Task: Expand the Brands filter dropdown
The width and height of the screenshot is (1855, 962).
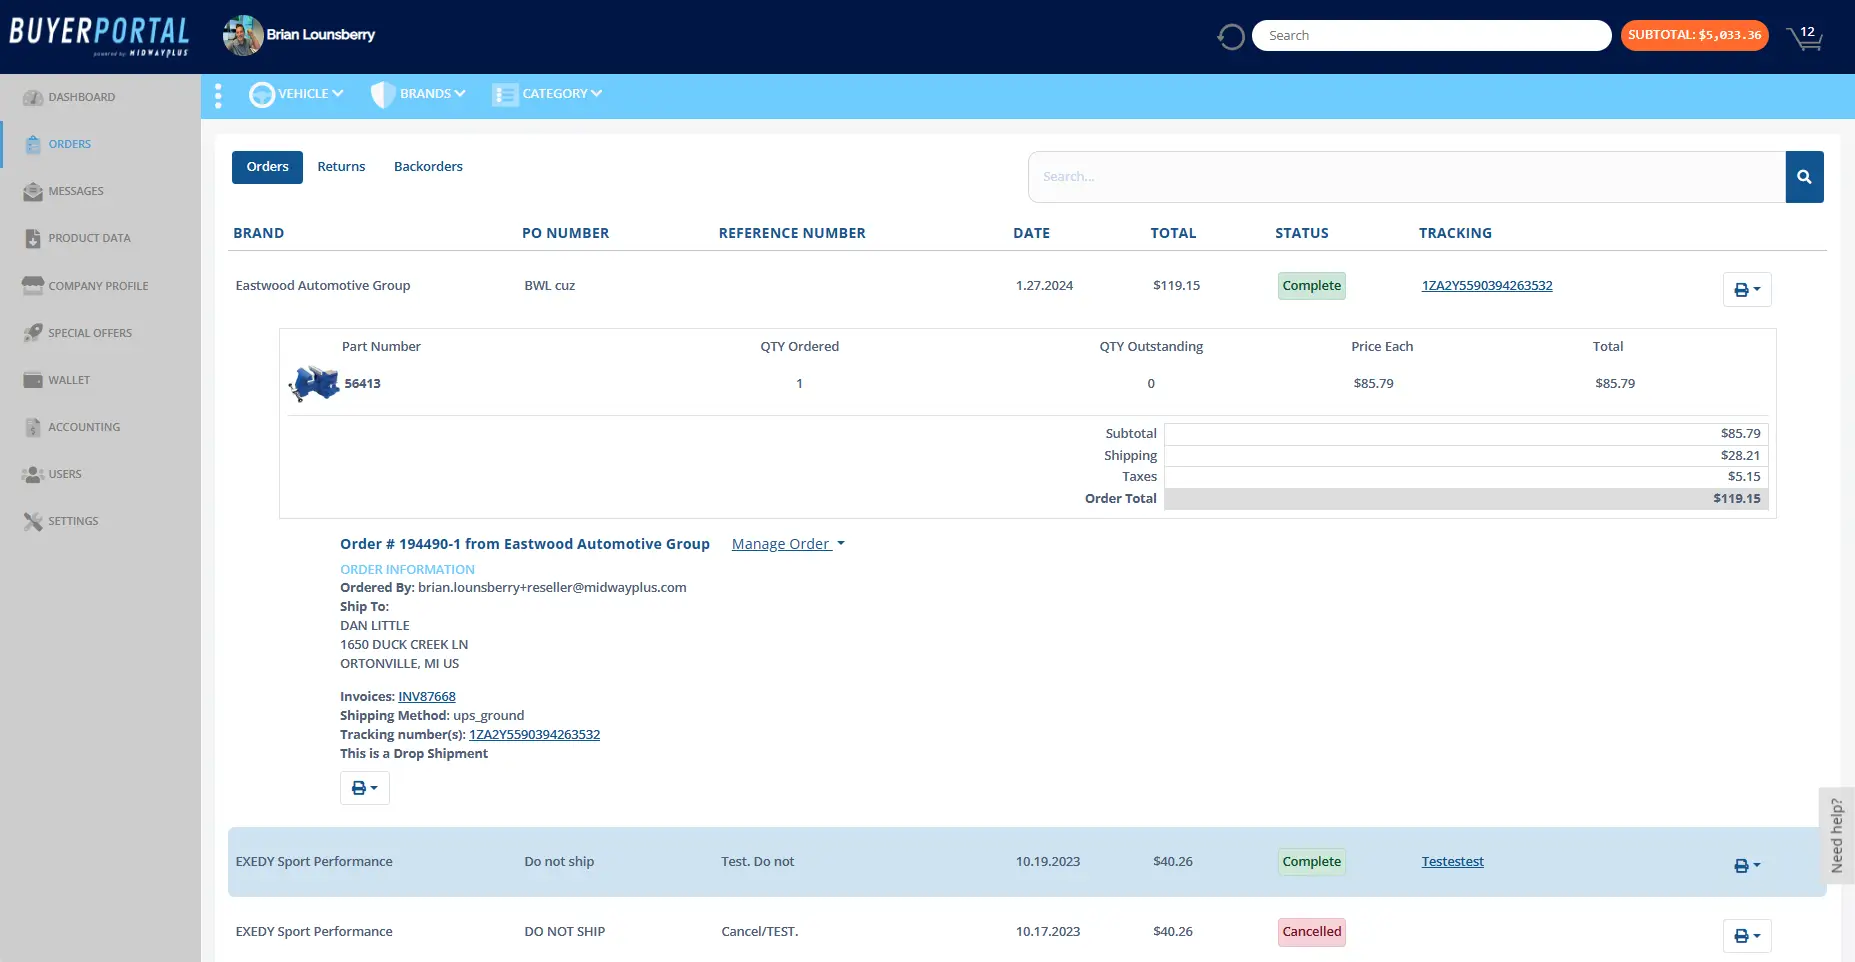Action: (418, 94)
